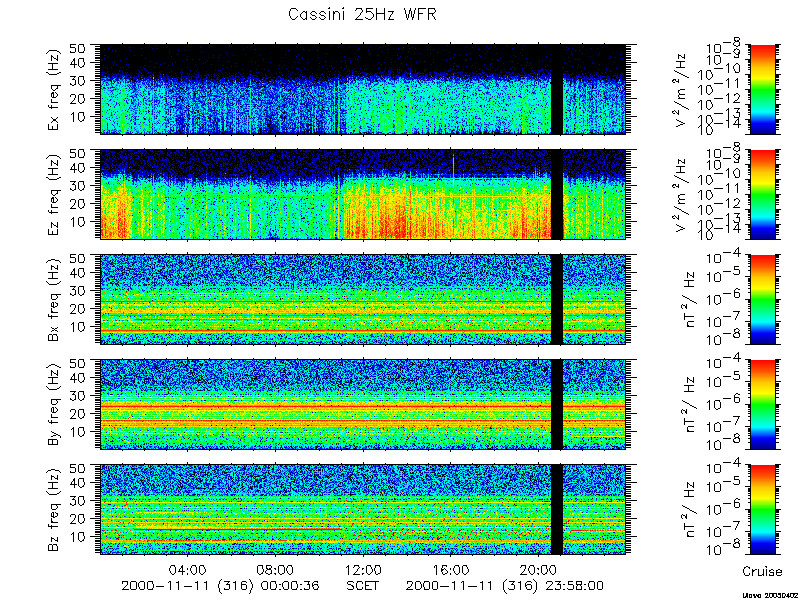
Task: Click the data gap in the Ex panel
Action: [x=557, y=89]
